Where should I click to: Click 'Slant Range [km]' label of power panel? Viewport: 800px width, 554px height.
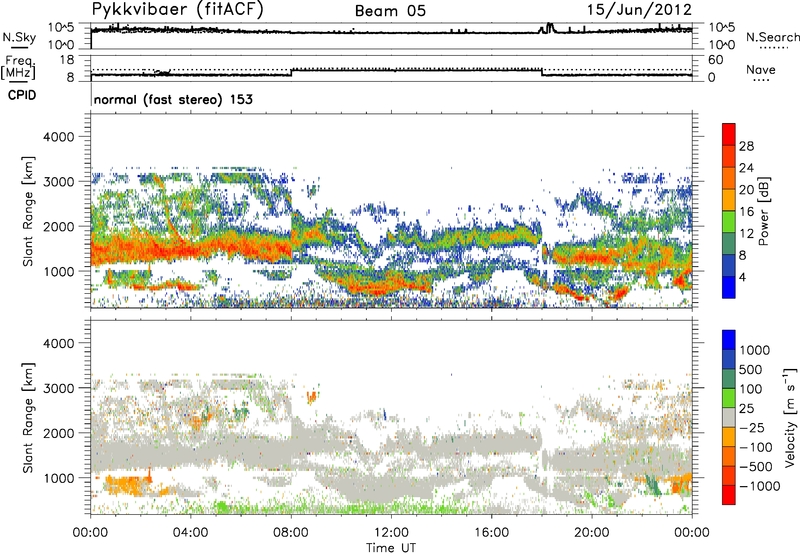tap(28, 211)
